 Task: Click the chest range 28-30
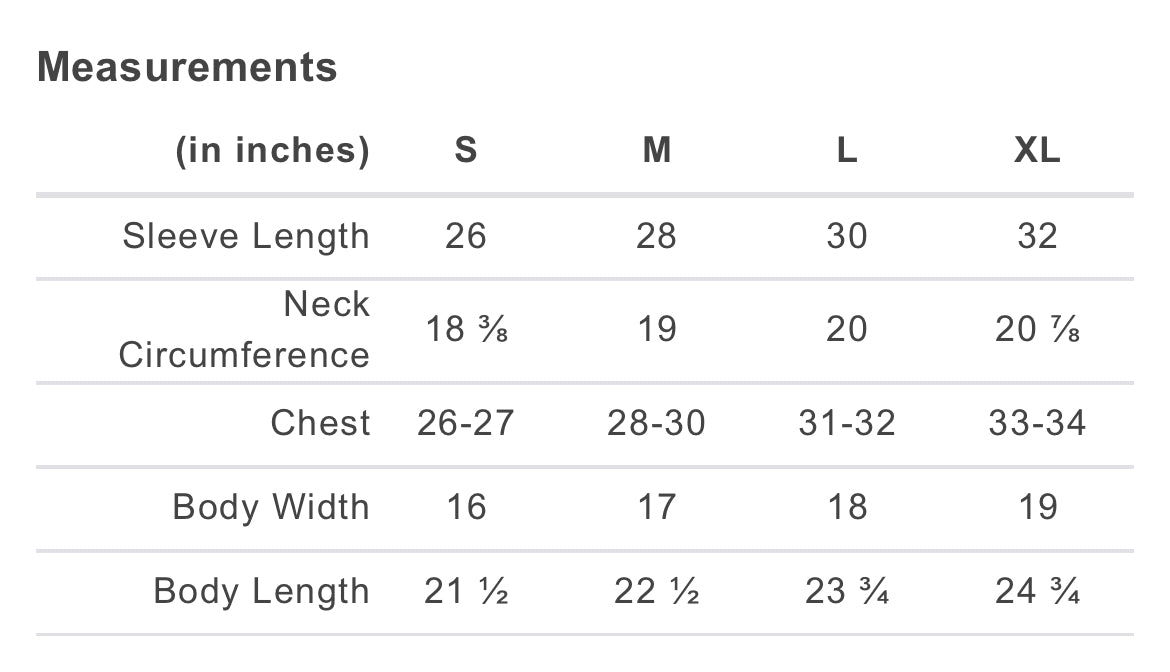click(x=656, y=423)
